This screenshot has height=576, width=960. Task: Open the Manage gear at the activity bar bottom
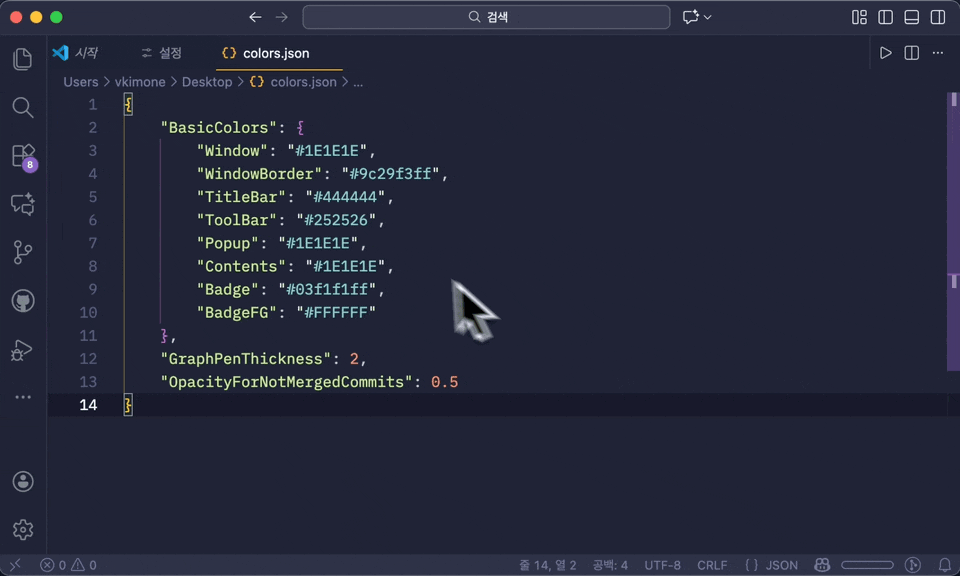(22, 530)
